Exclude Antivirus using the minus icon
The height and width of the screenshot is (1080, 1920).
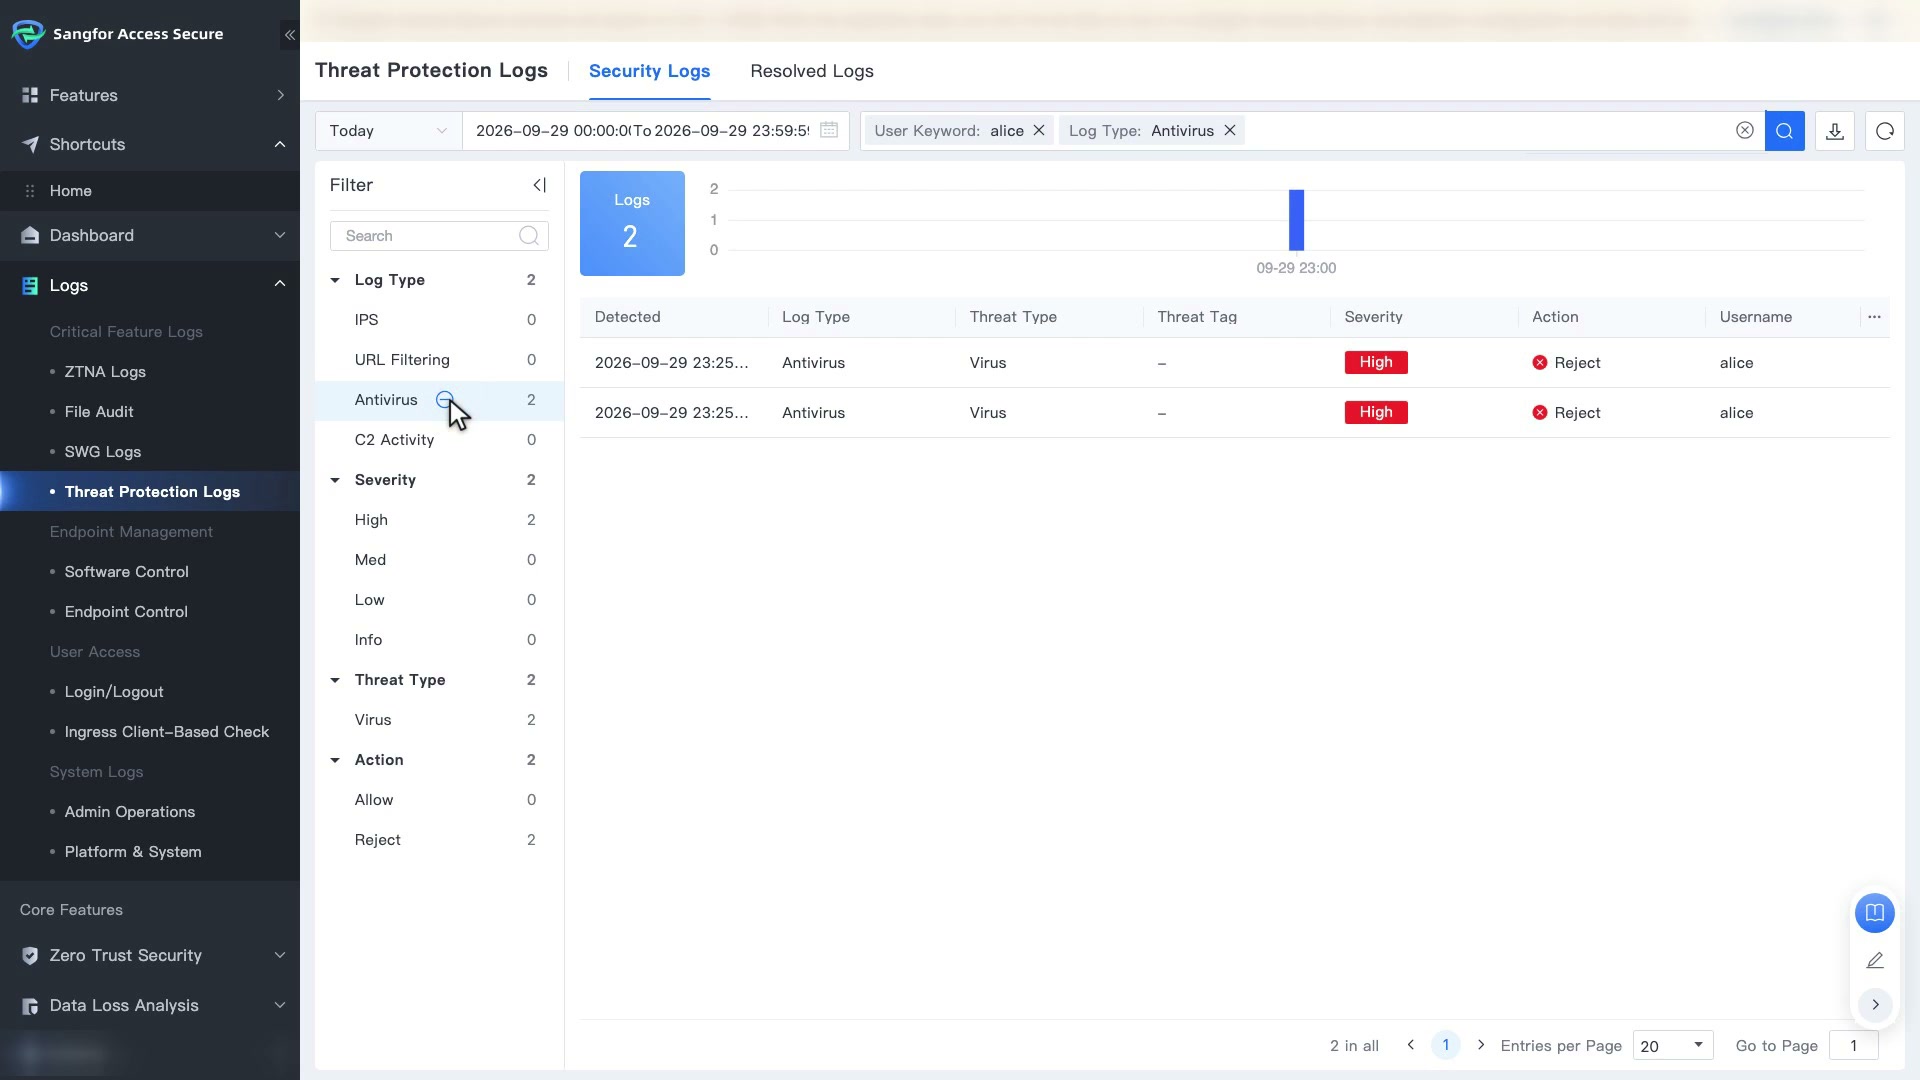(444, 399)
